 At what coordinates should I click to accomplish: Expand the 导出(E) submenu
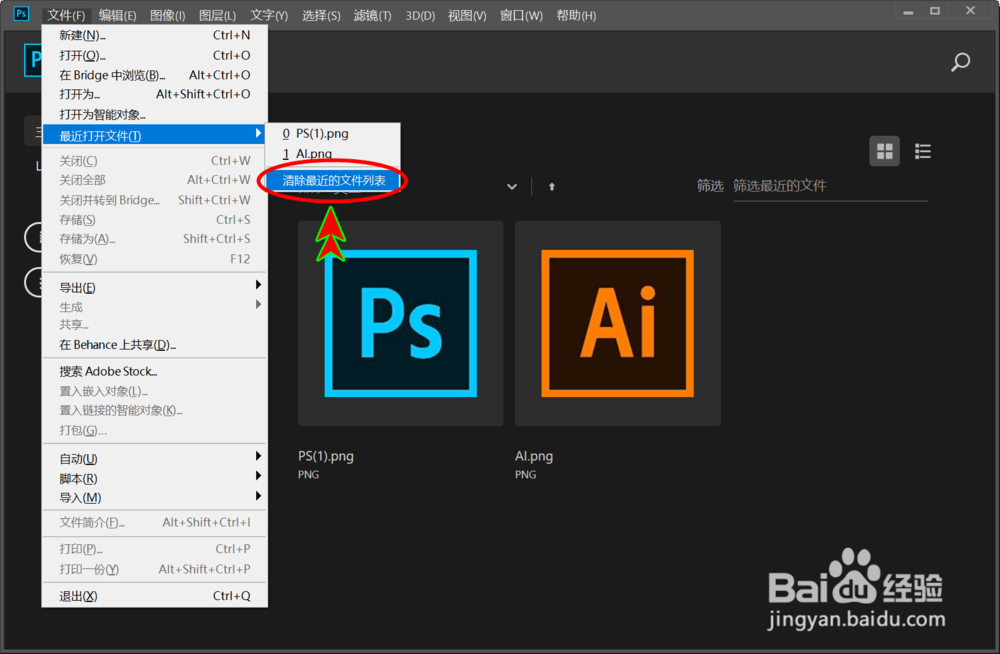(154, 287)
